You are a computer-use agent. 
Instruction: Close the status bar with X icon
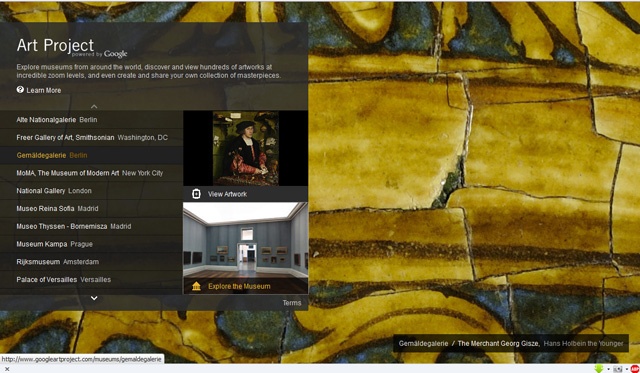7,369
